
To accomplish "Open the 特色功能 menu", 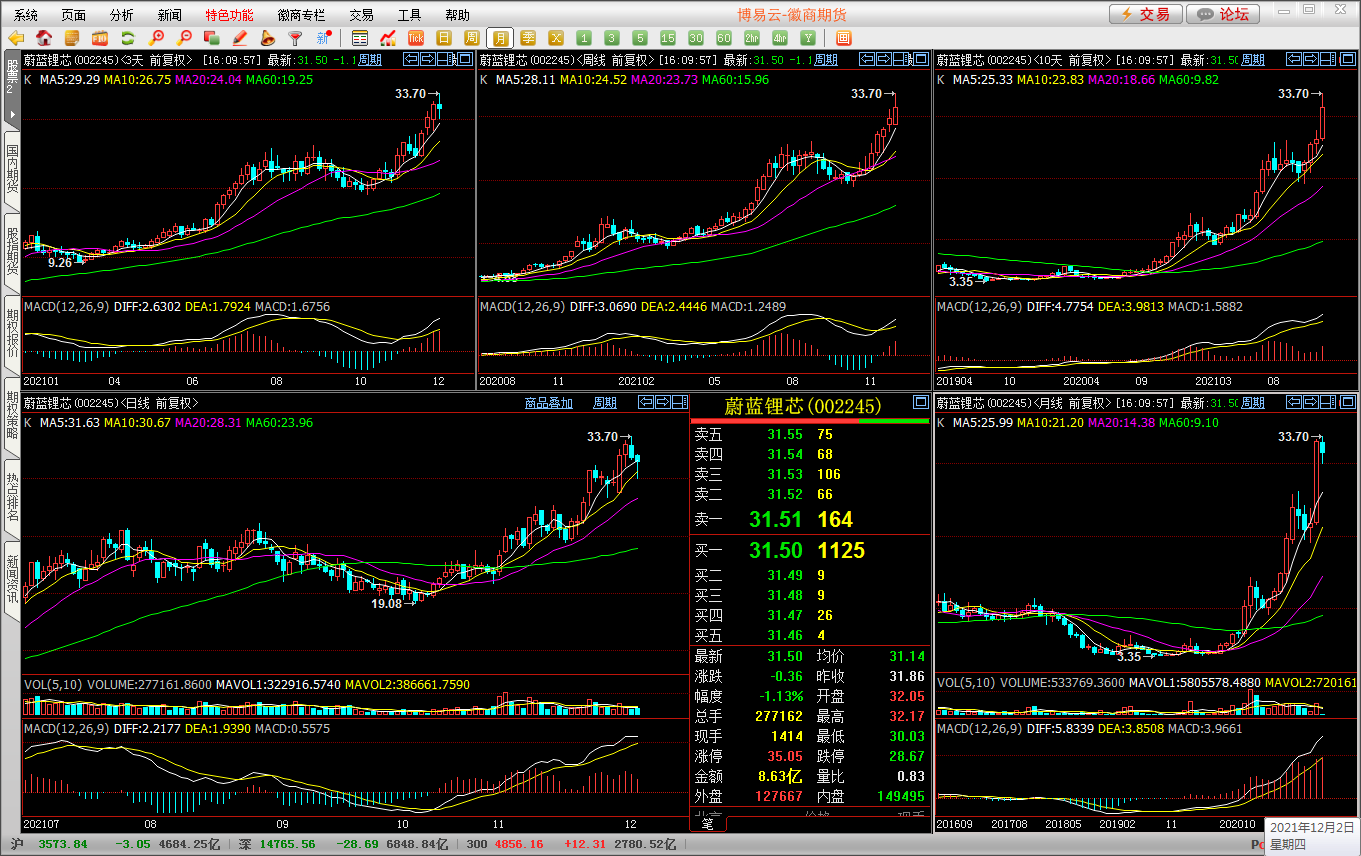I will (x=229, y=15).
